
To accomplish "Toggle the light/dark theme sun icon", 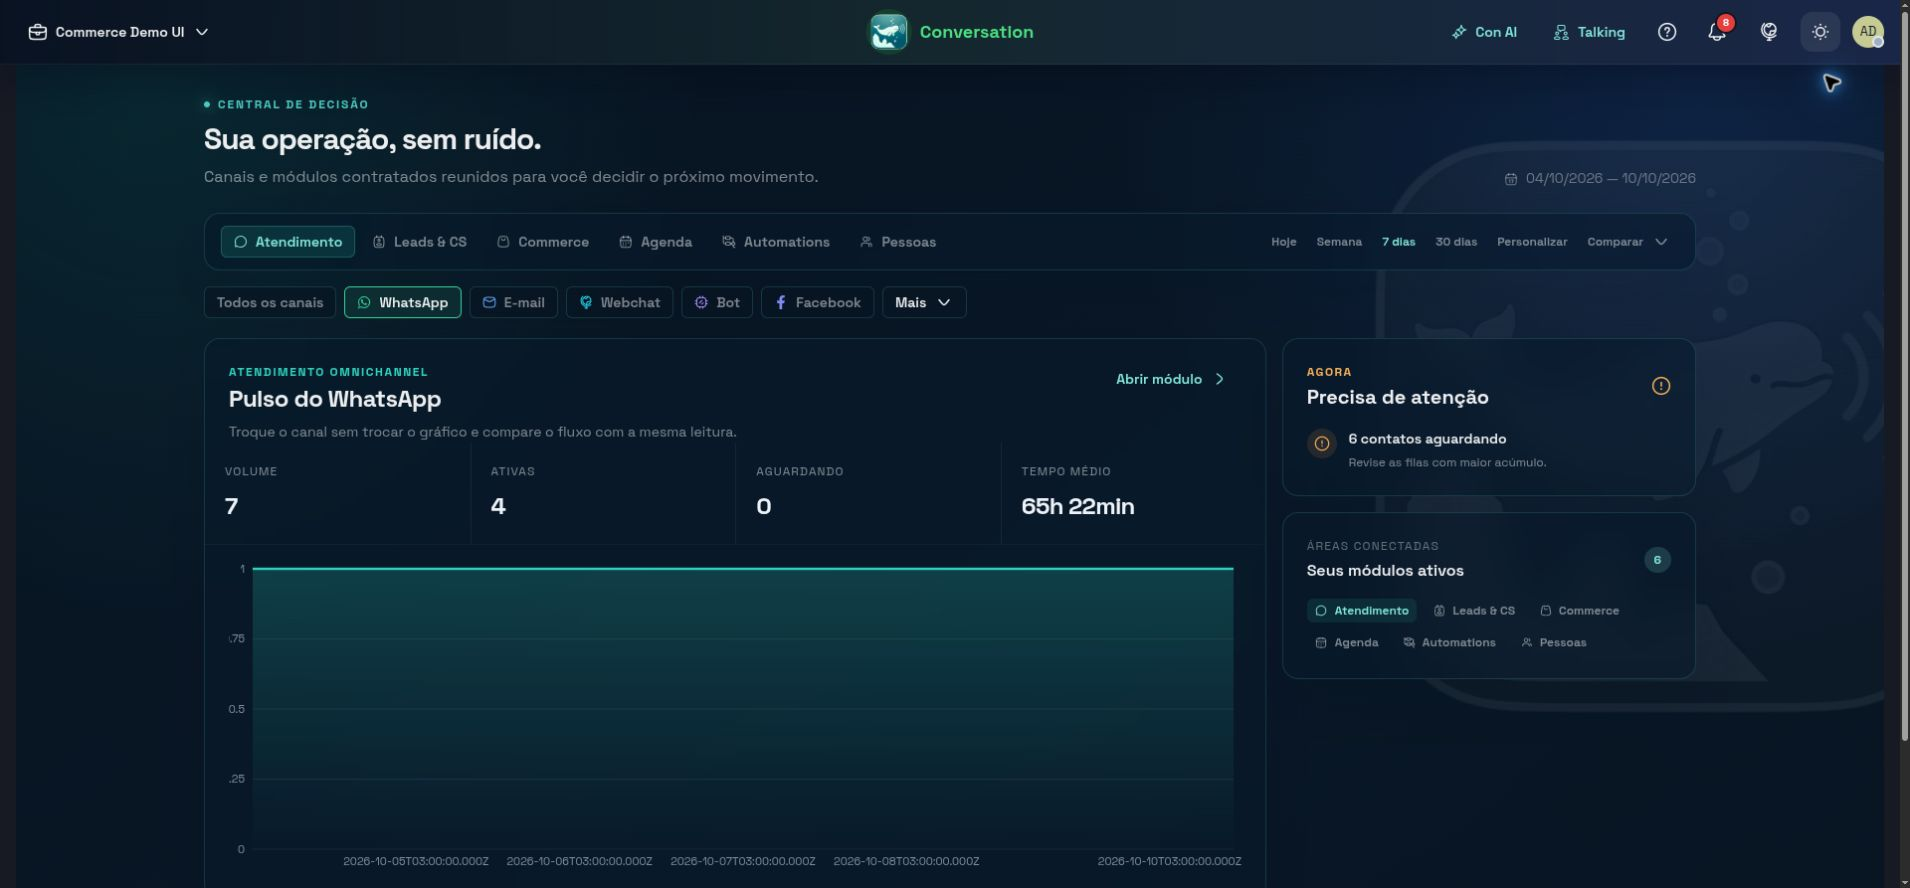I will pyautogui.click(x=1820, y=32).
